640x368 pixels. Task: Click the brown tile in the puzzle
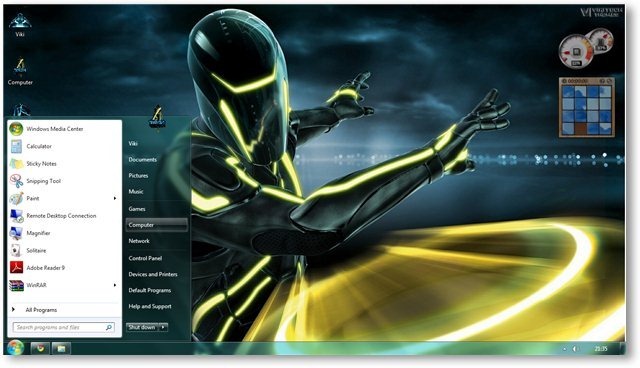click(580, 129)
